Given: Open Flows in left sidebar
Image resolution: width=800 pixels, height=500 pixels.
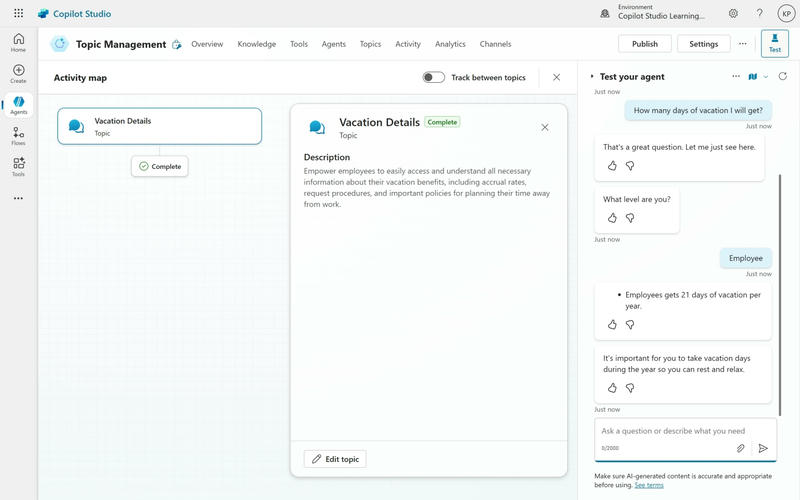Looking at the screenshot, I should (x=18, y=136).
